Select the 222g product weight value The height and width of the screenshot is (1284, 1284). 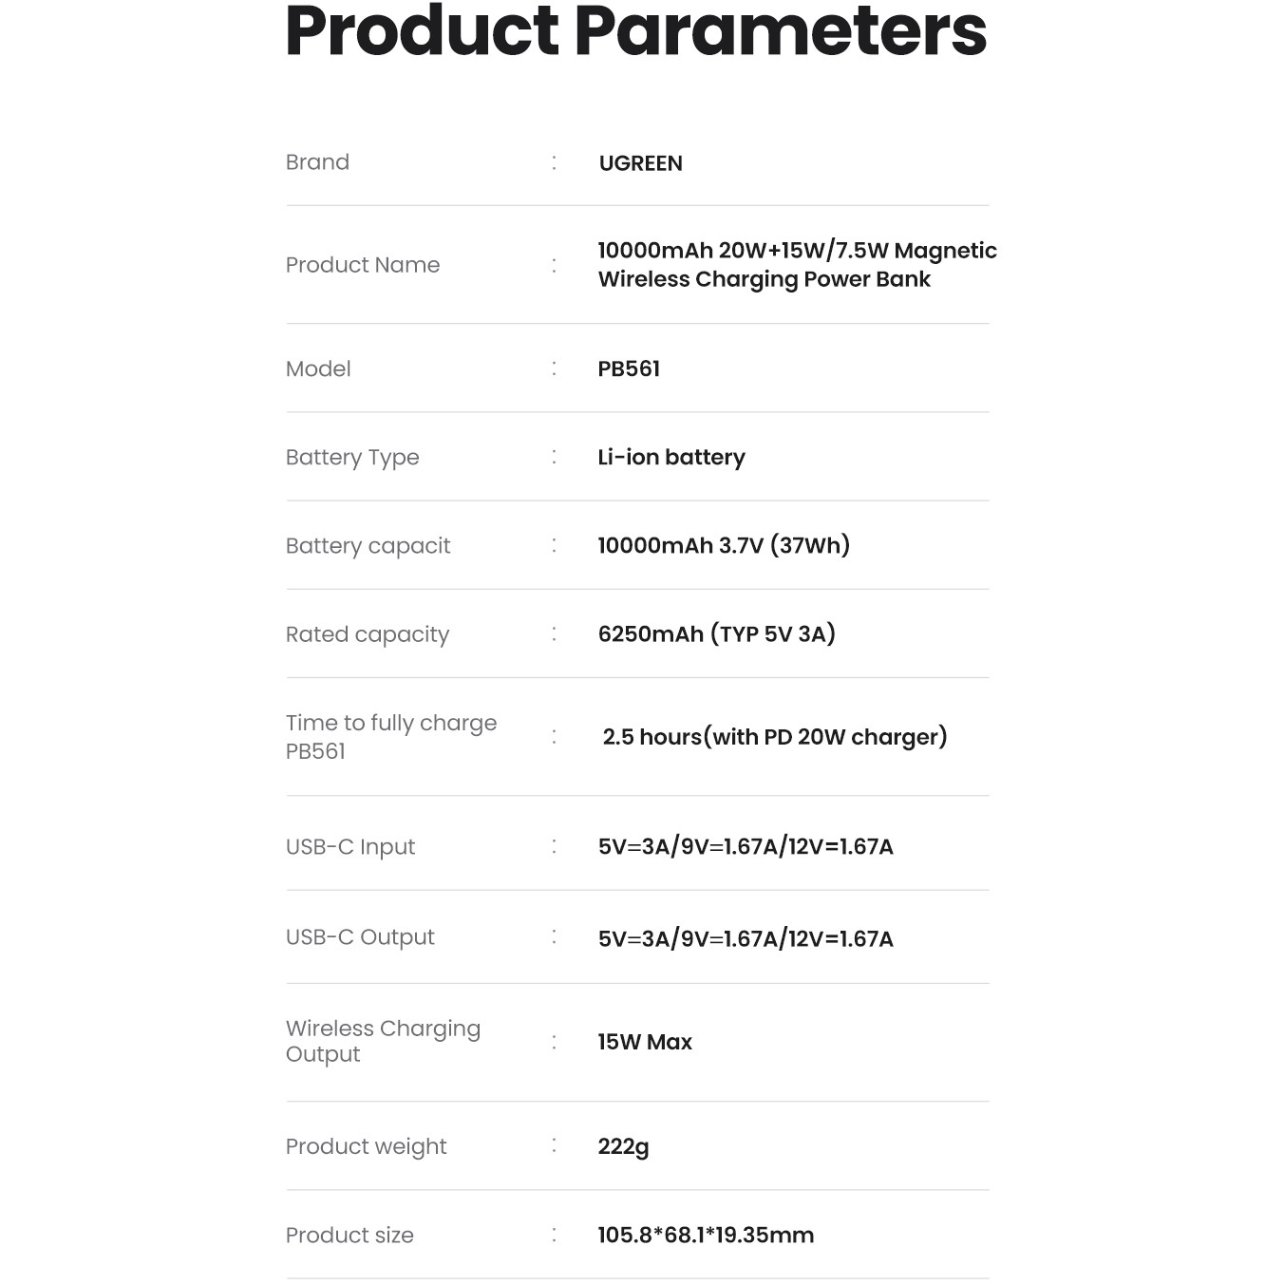(623, 1147)
